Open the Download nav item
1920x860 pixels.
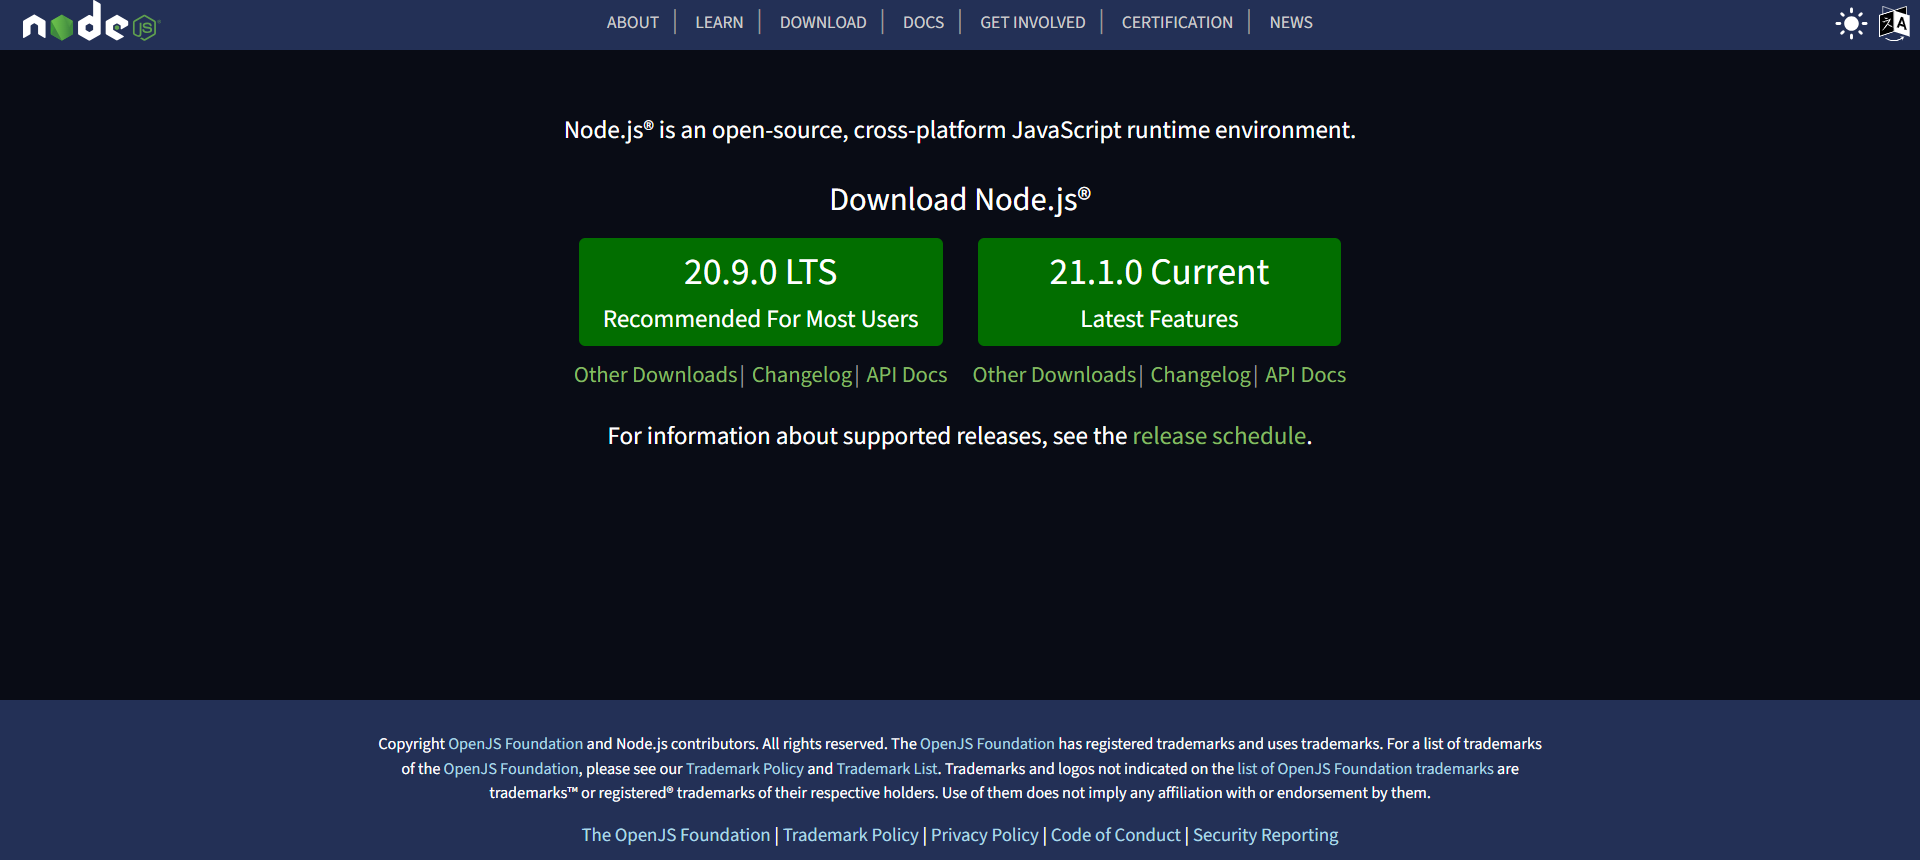tap(823, 22)
